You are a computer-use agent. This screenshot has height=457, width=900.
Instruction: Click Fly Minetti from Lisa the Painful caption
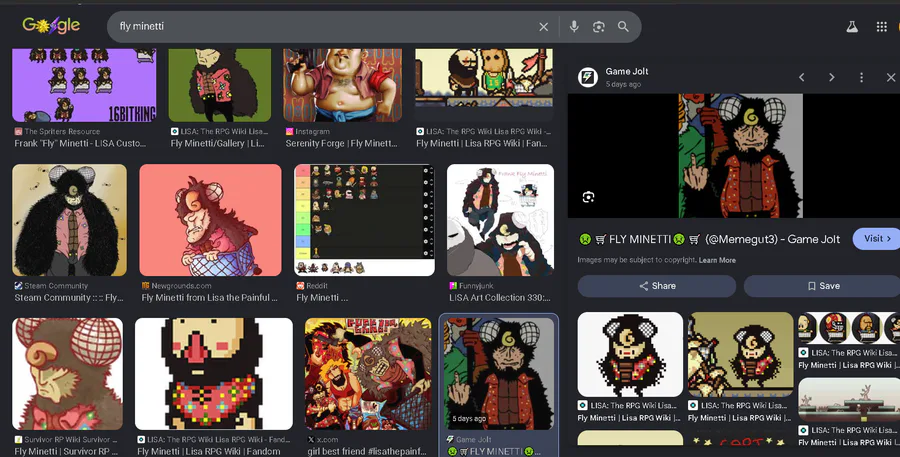coord(210,298)
